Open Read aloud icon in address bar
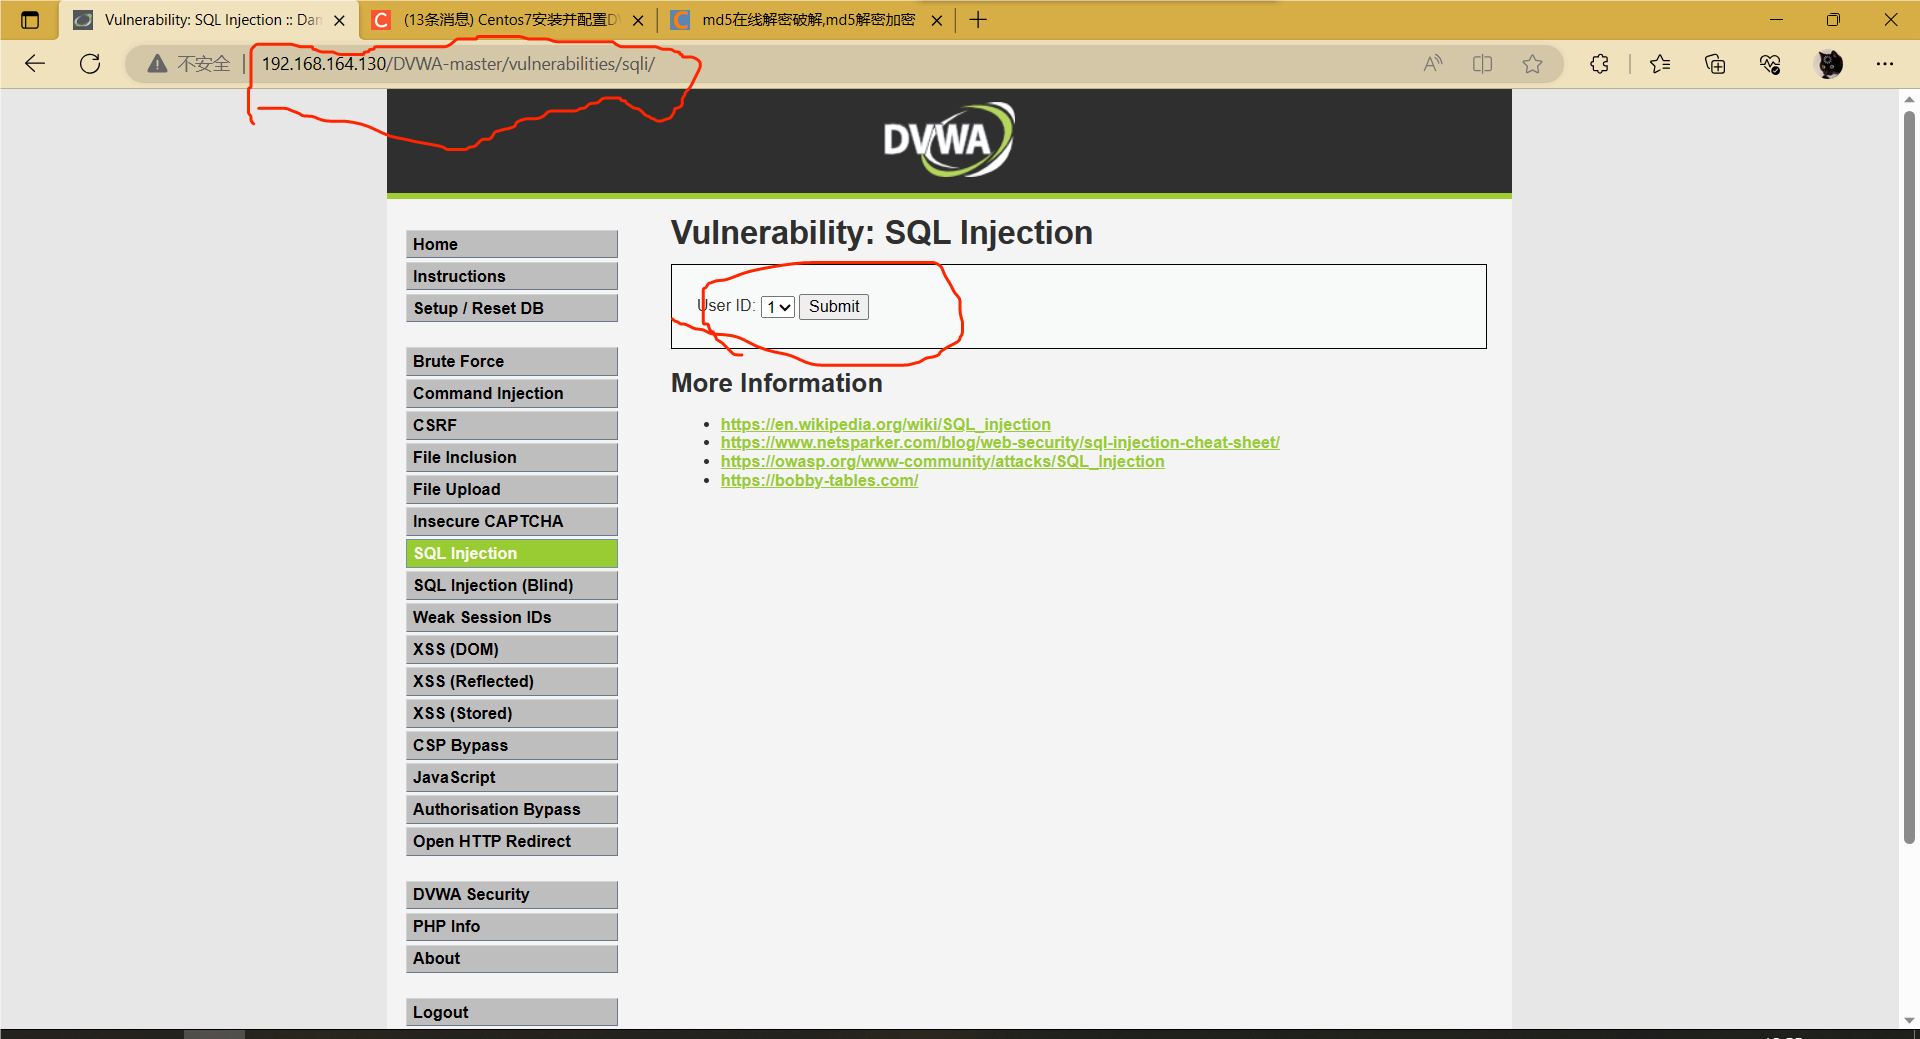This screenshot has height=1039, width=1920. 1433,64
